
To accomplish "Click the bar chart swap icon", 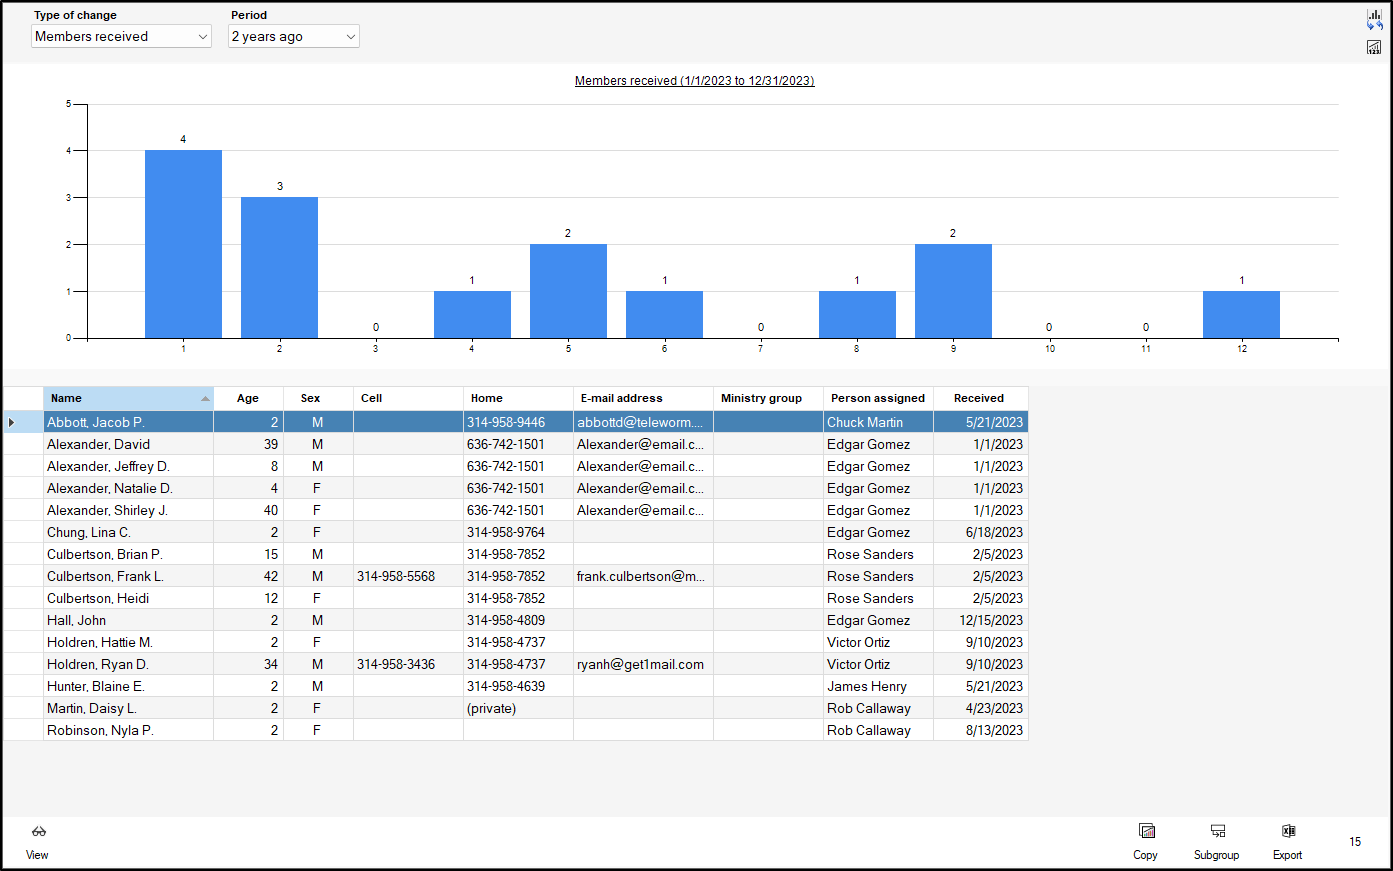I will (x=1374, y=19).
